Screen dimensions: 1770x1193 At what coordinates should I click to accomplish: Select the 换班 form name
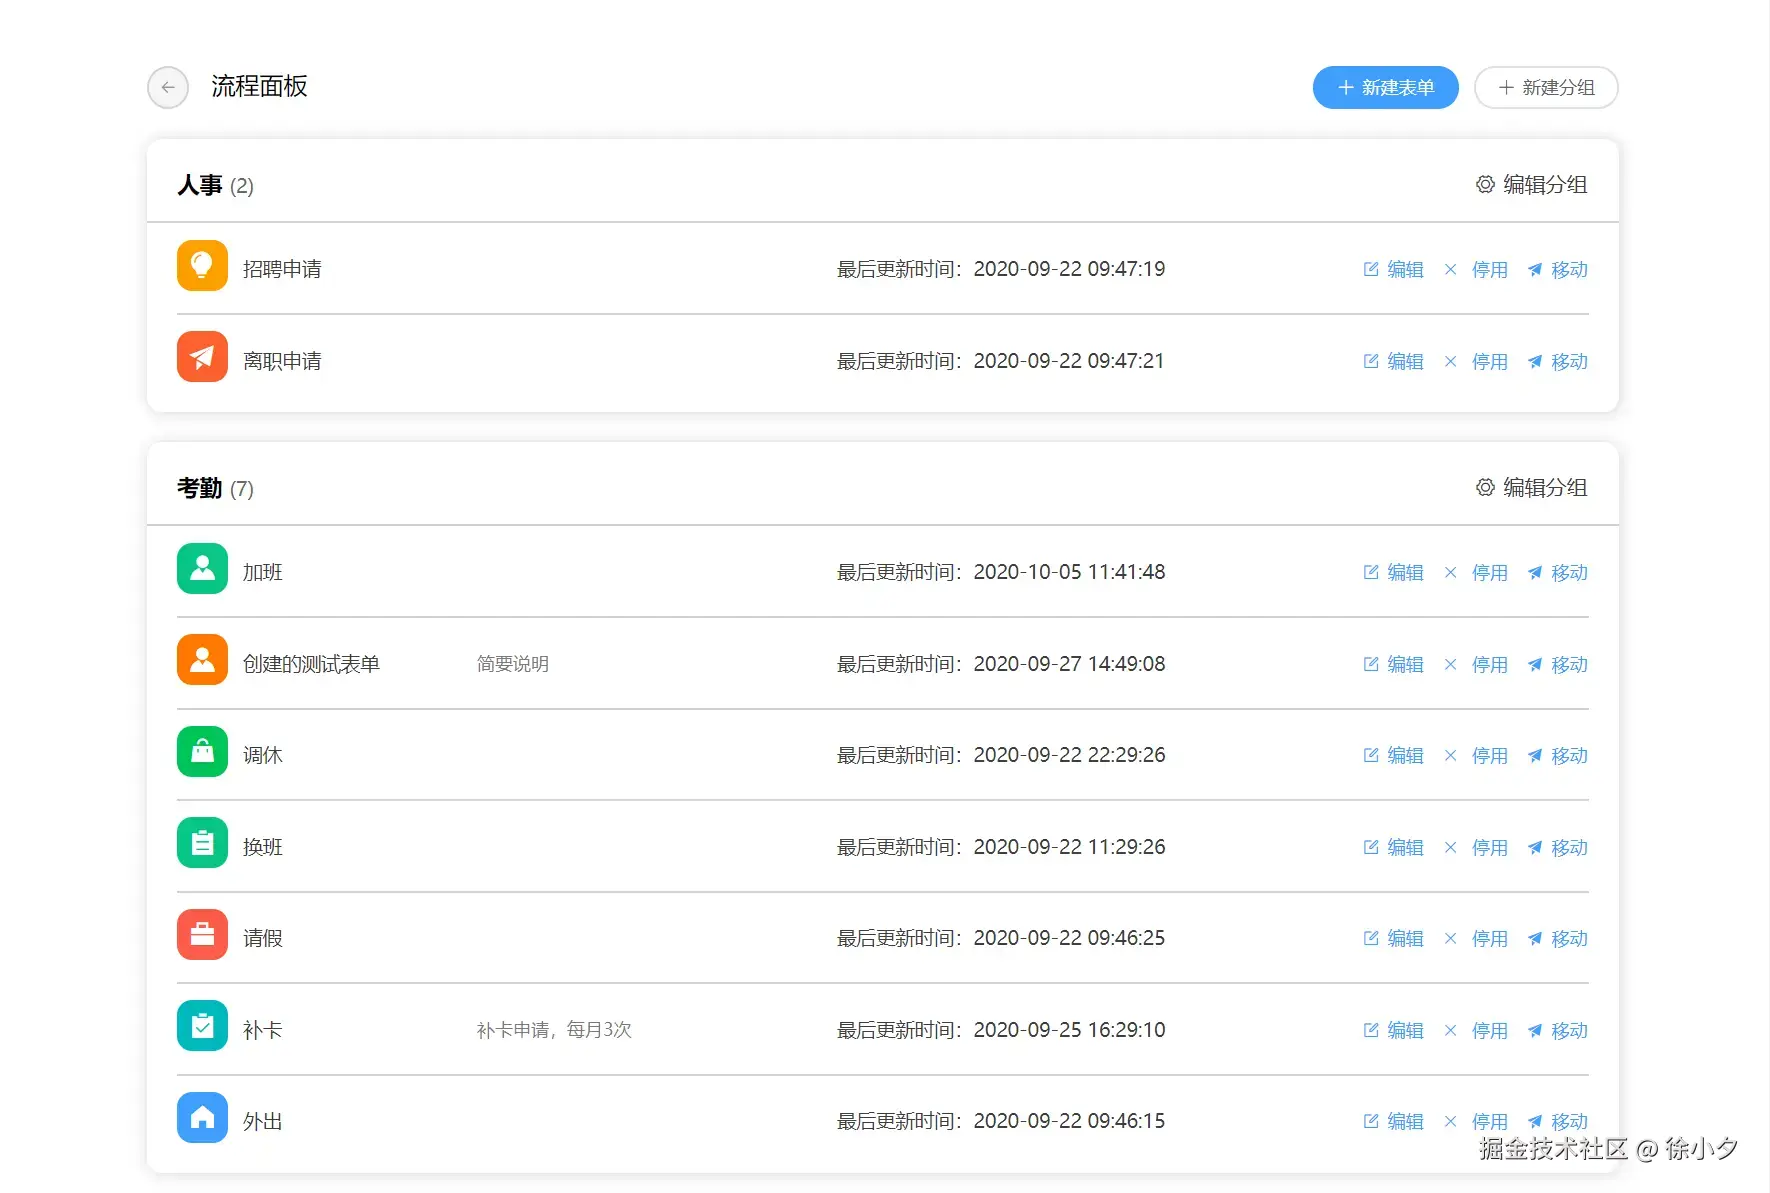pos(263,848)
